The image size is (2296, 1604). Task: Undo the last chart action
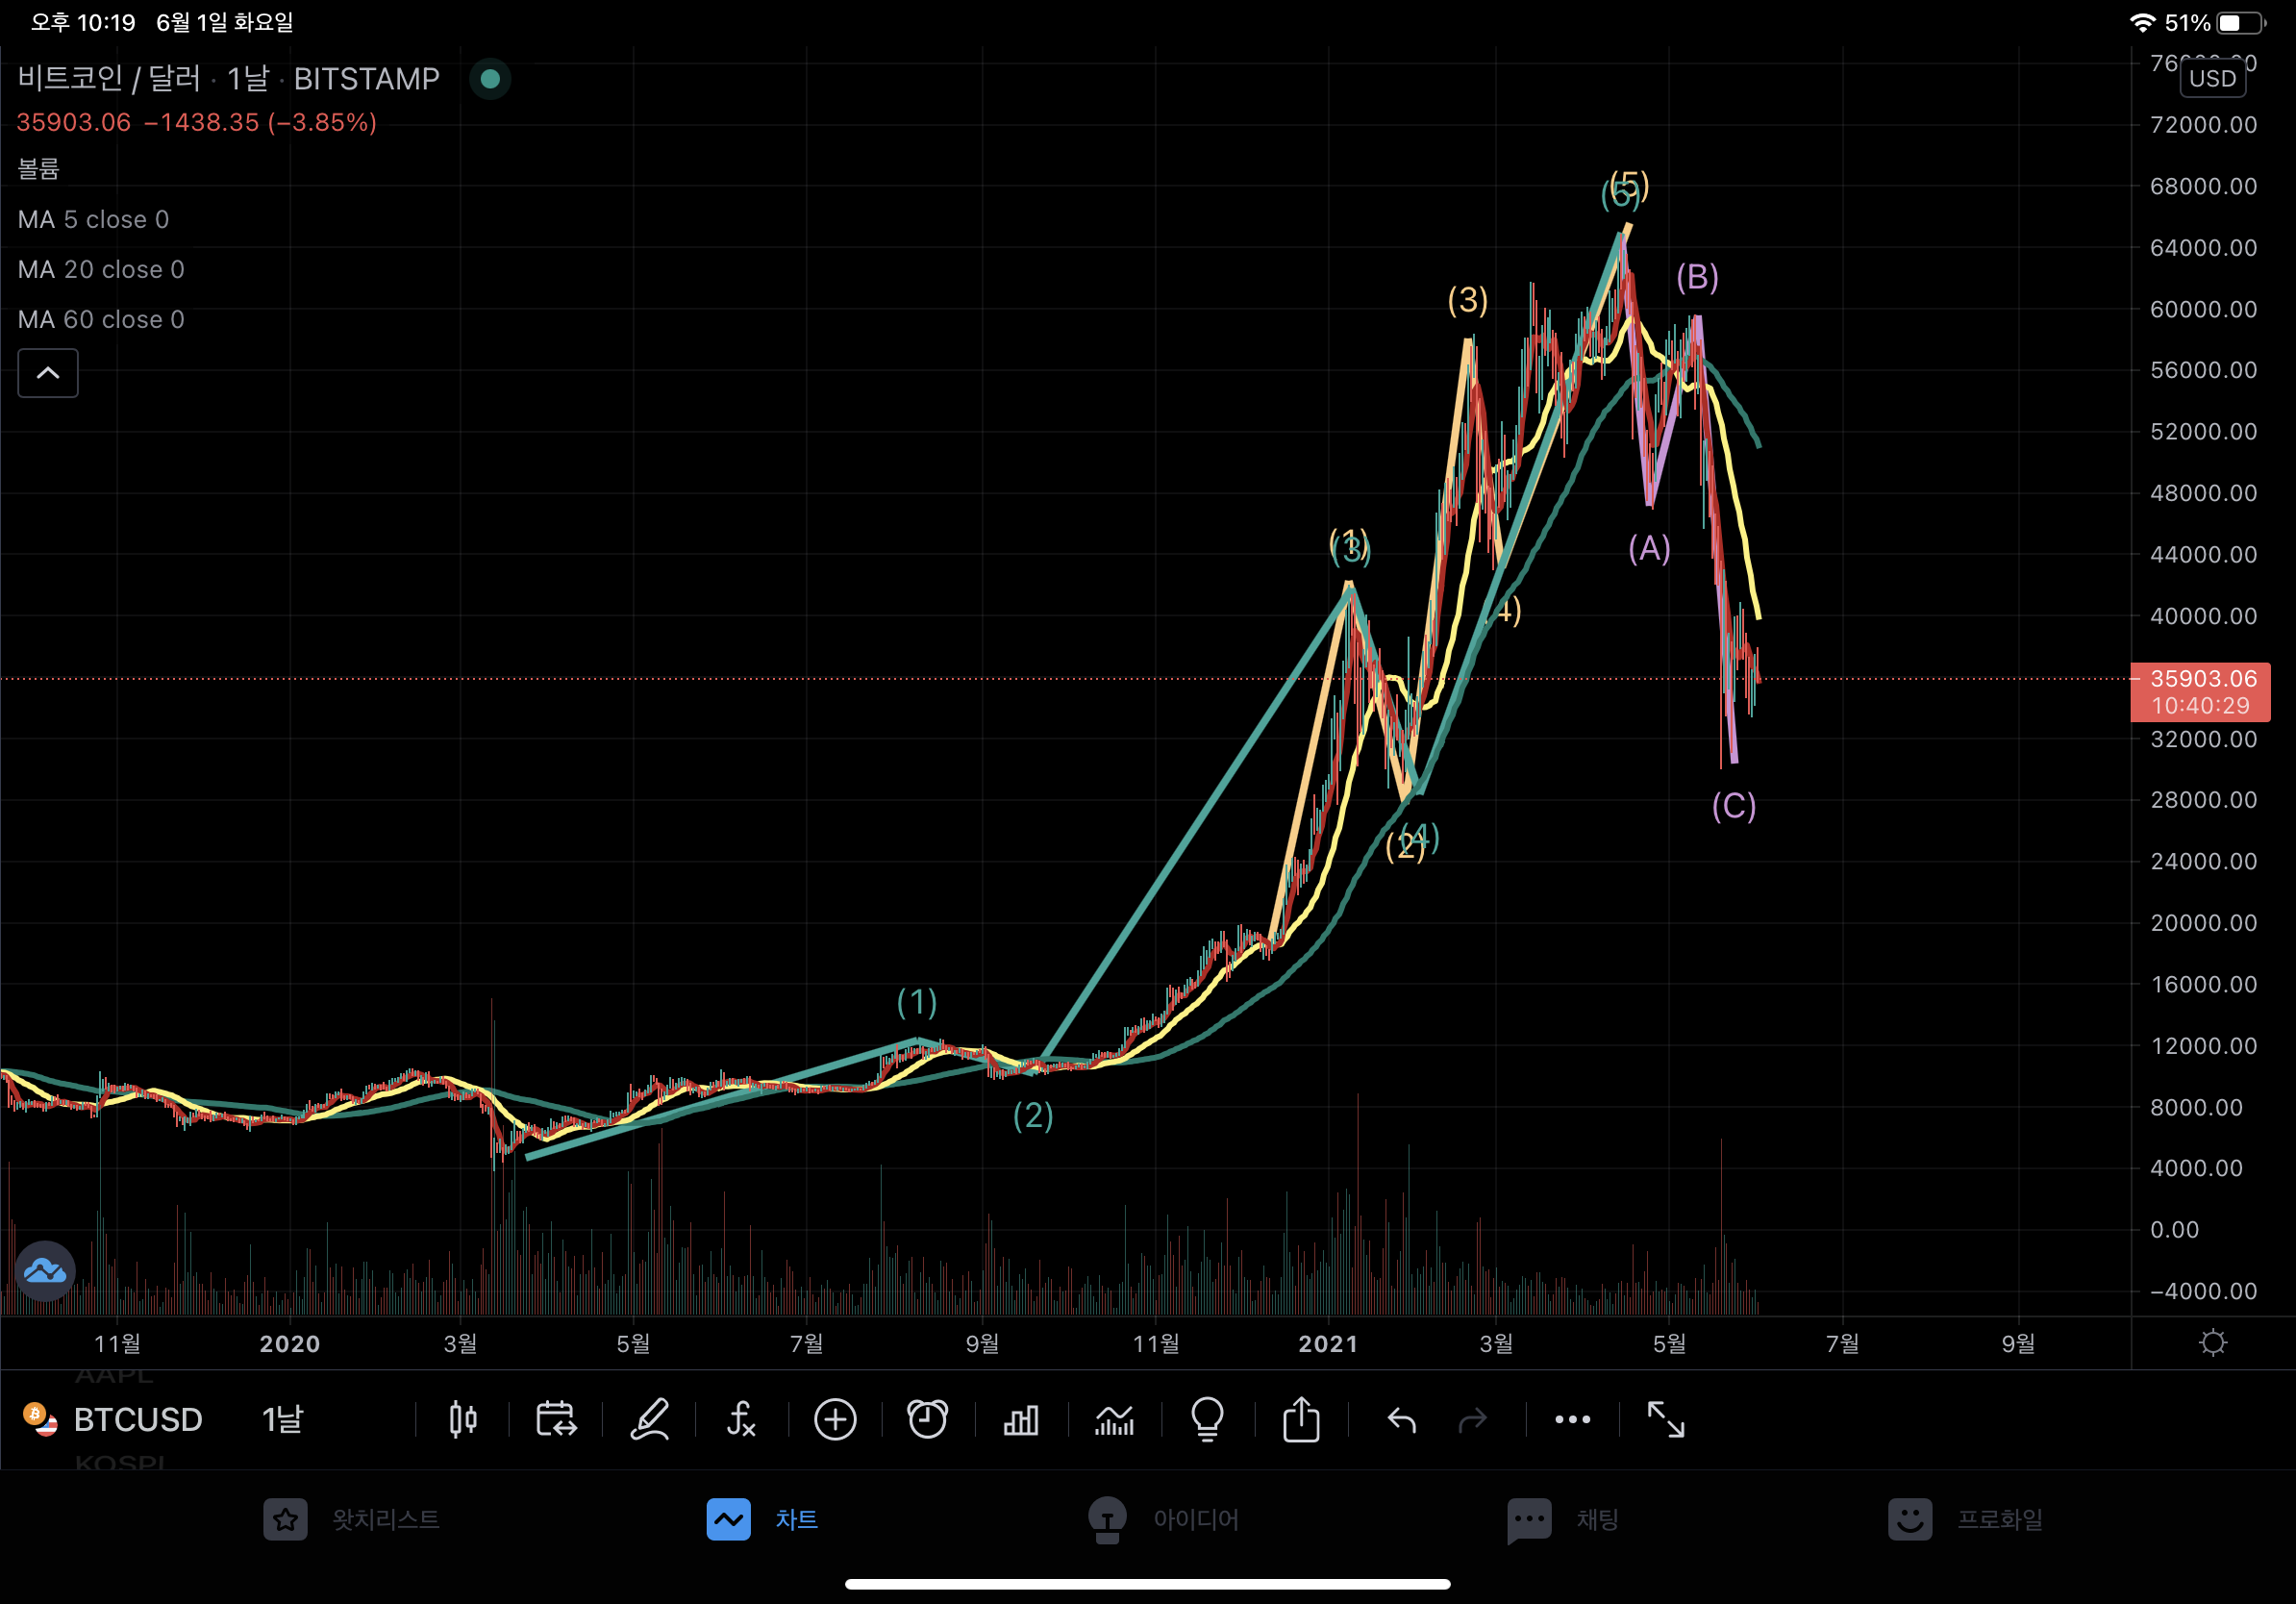[x=1402, y=1419]
